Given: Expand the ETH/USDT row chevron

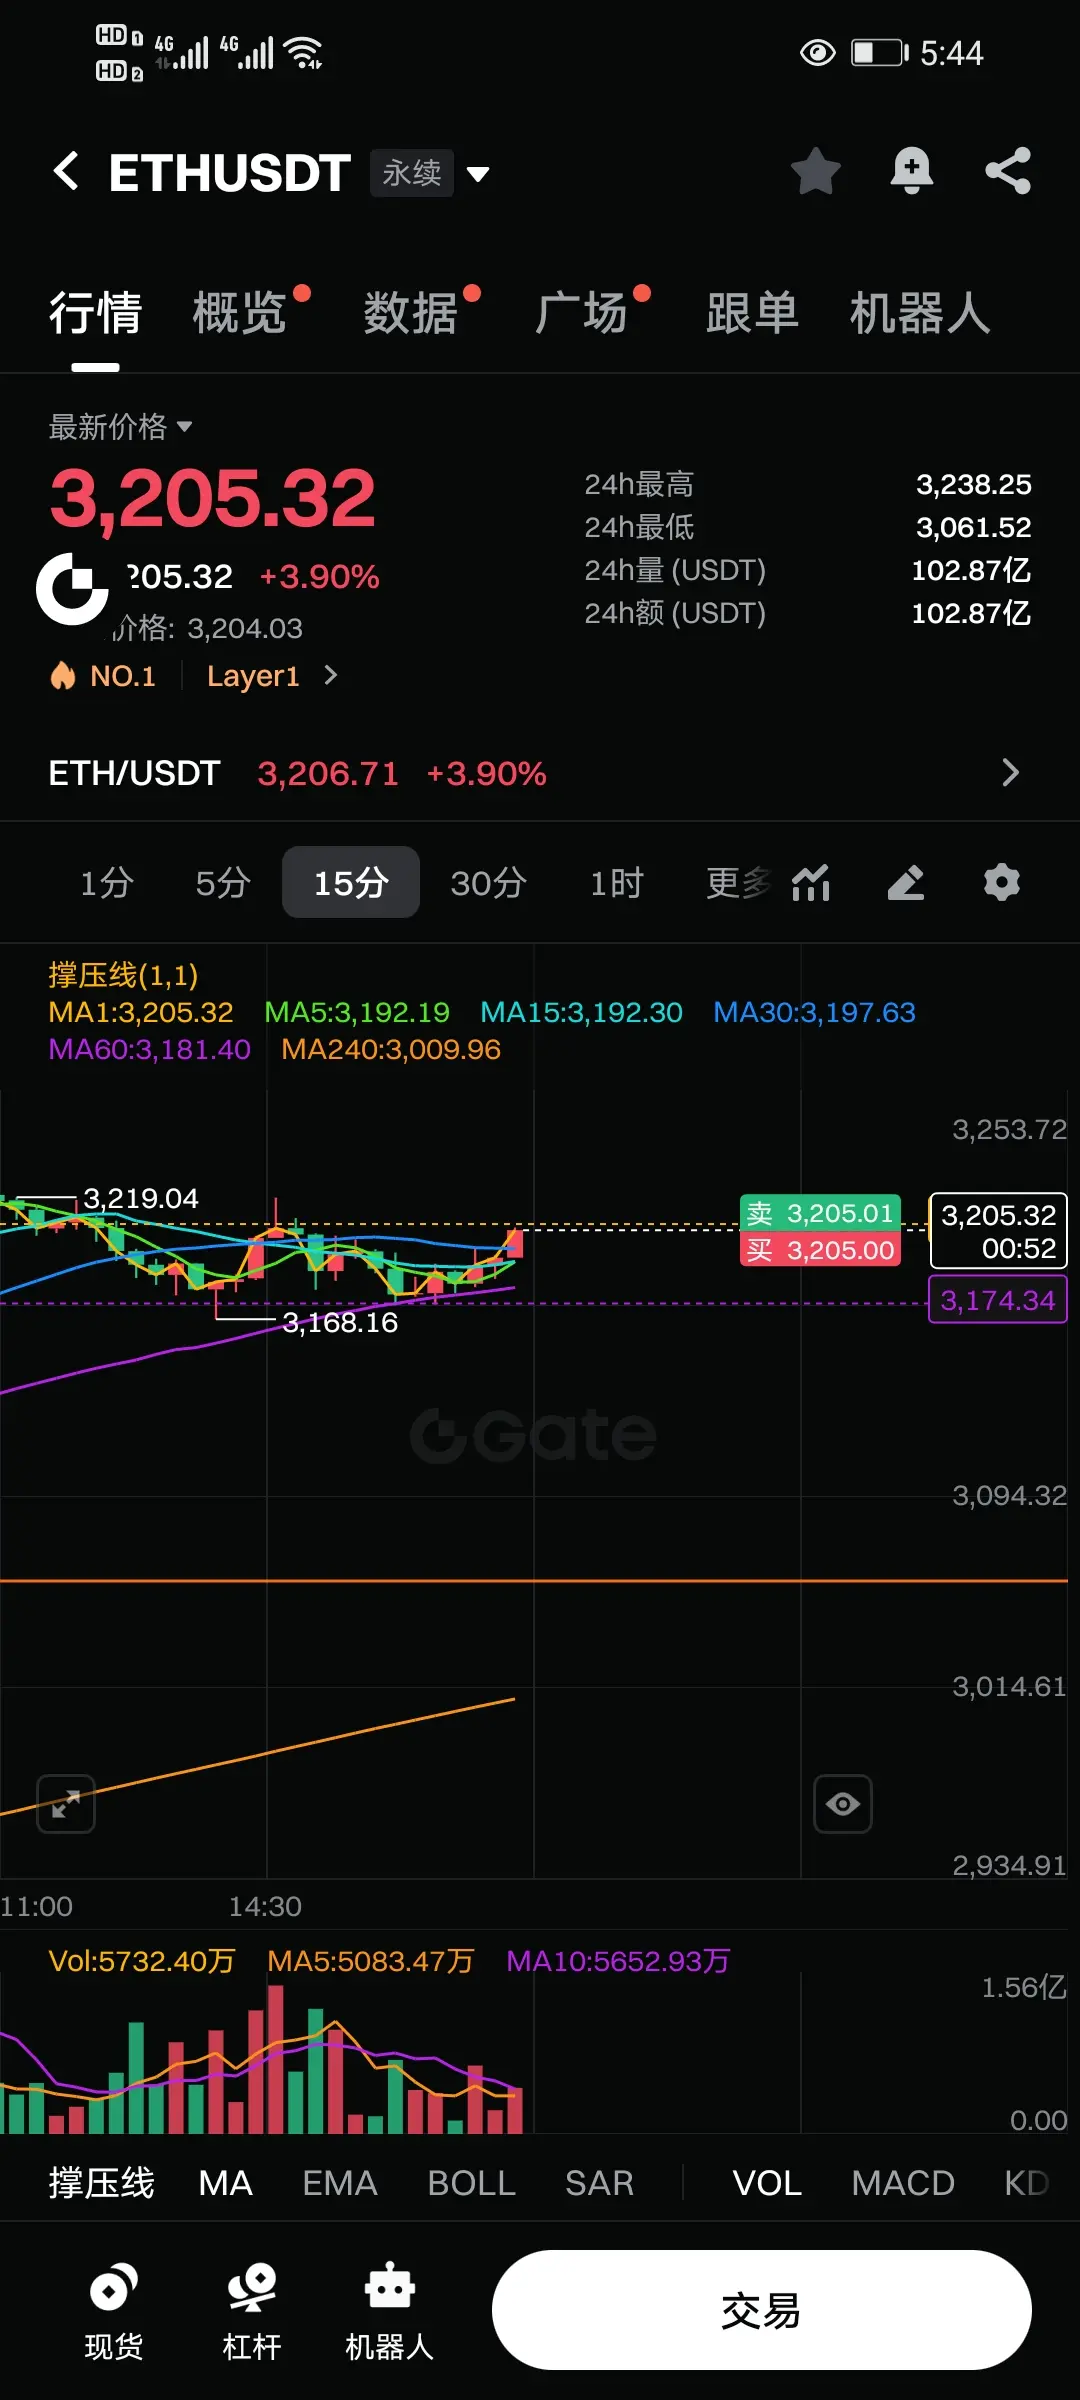Looking at the screenshot, I should point(1011,773).
